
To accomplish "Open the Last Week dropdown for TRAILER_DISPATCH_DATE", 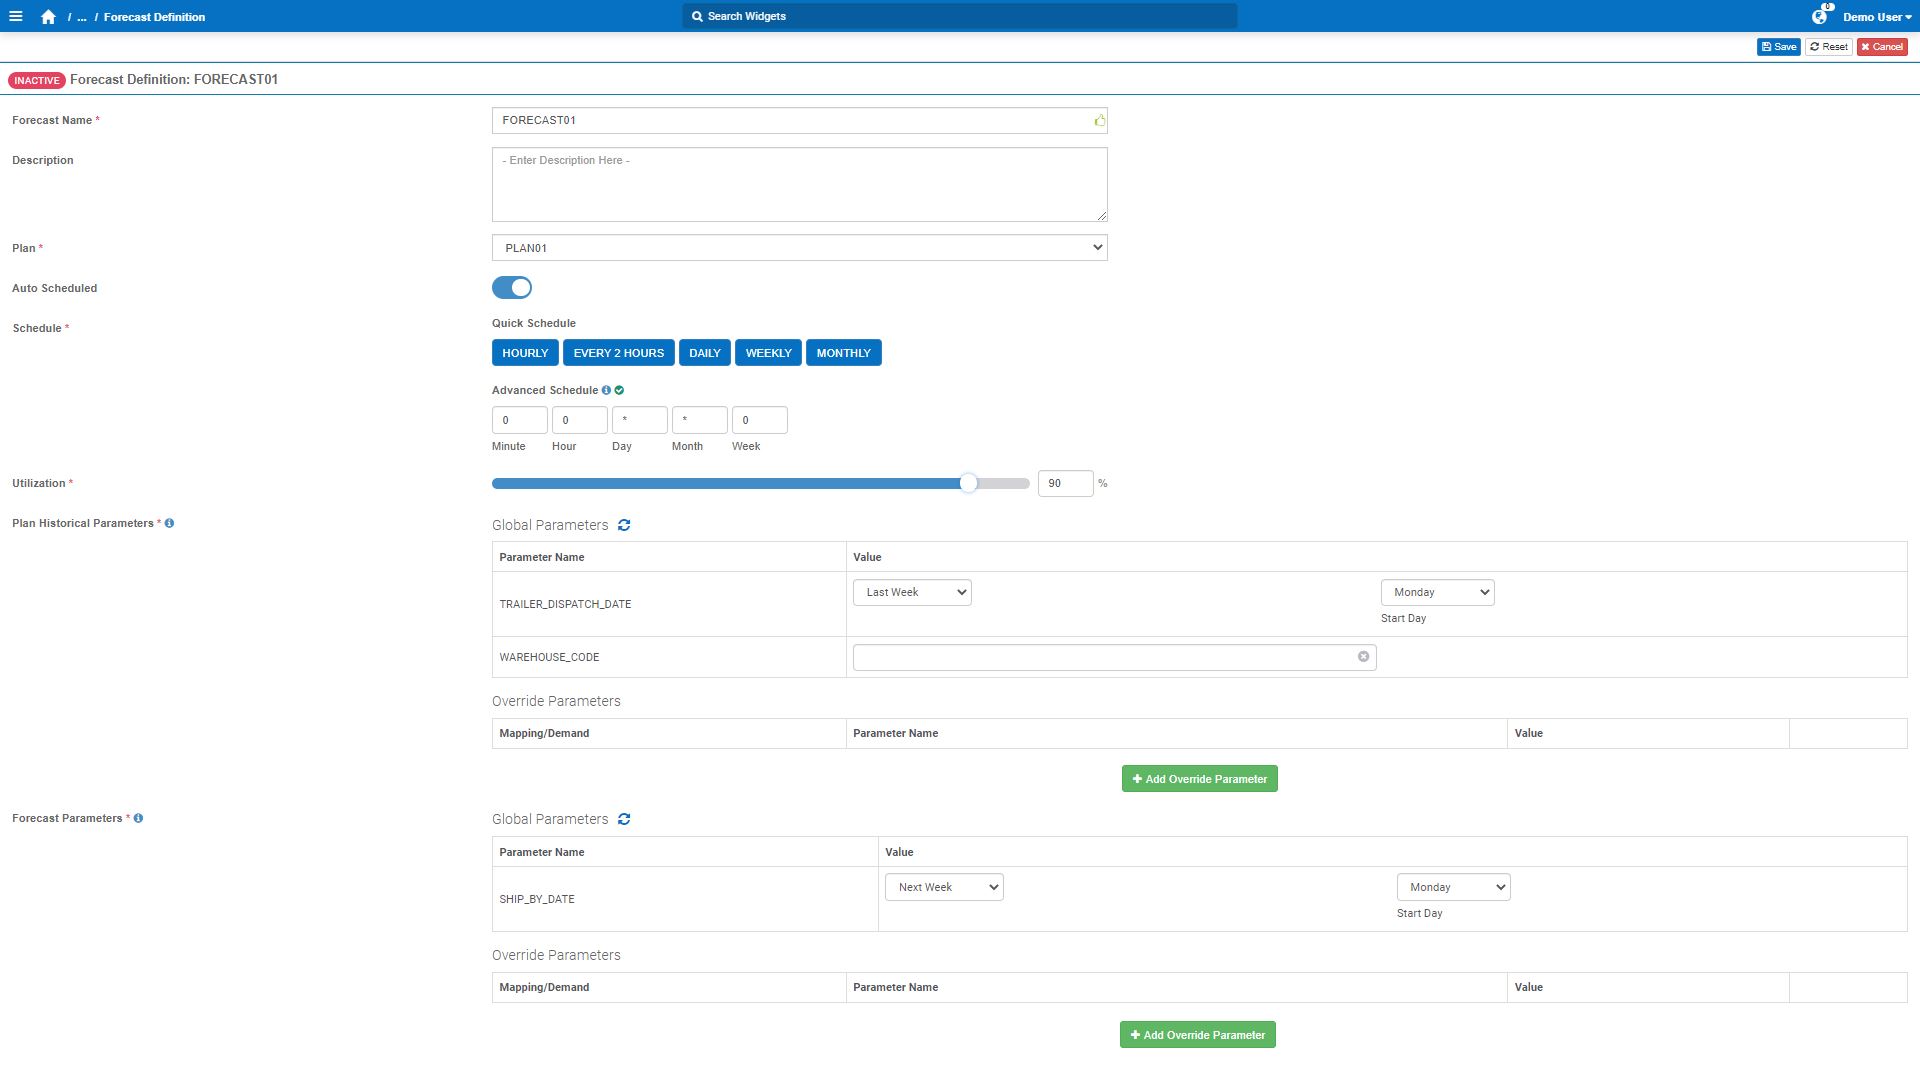I will (x=912, y=592).
